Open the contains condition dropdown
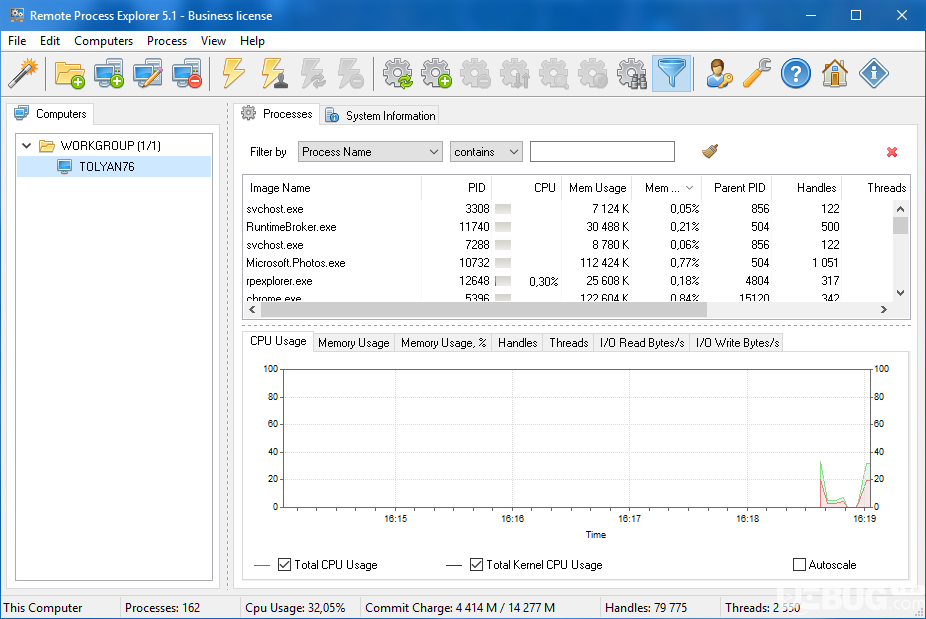Viewport: 926px width, 619px height. (486, 152)
